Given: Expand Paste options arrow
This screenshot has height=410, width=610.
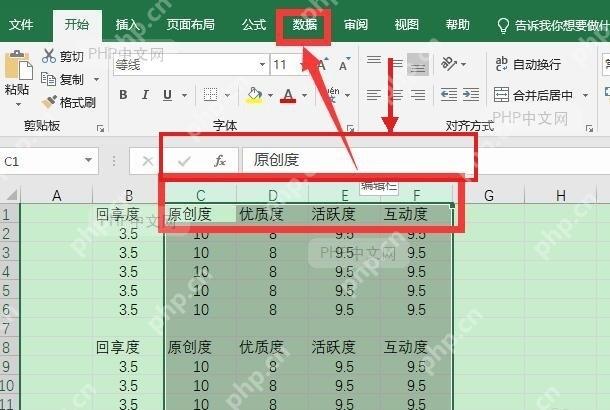Looking at the screenshot, I should [18, 104].
